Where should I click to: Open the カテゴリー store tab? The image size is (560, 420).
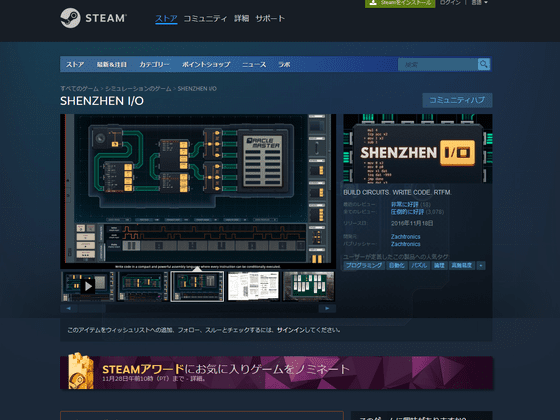click(x=154, y=65)
